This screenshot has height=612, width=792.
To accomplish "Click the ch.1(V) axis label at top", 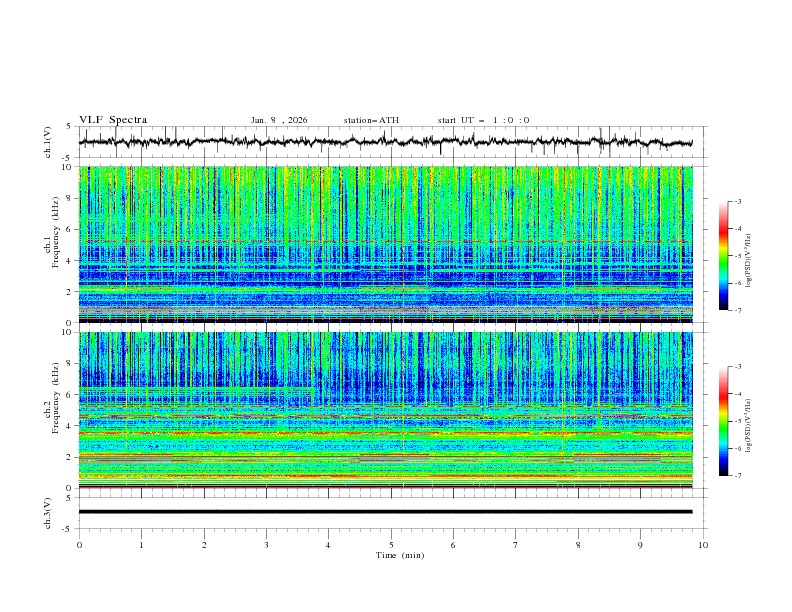I will (49, 143).
